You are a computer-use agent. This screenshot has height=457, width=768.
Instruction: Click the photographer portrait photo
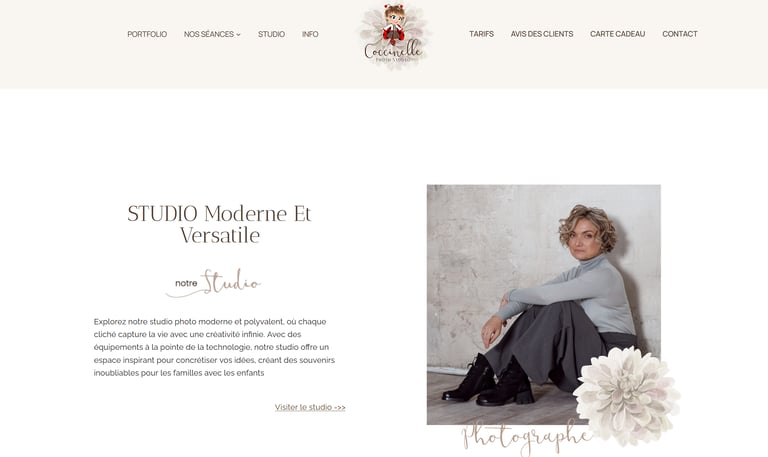point(544,304)
